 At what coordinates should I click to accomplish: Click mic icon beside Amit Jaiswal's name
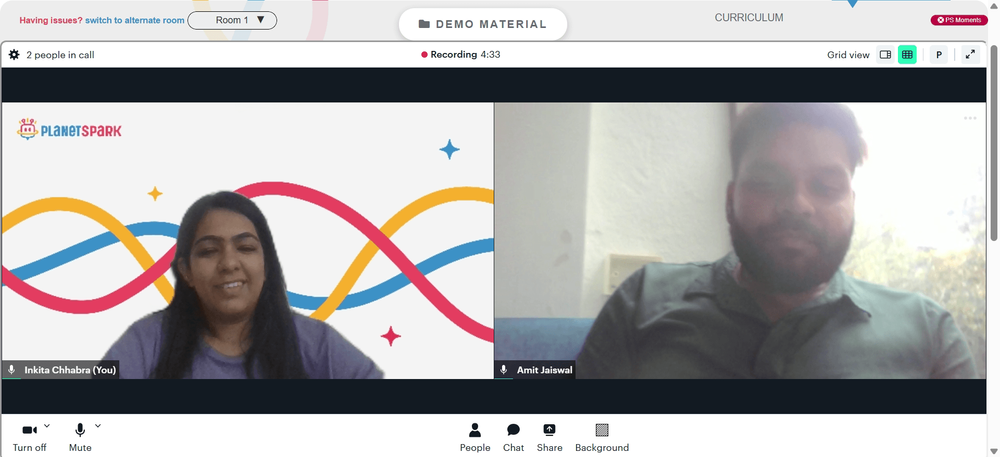tap(504, 370)
